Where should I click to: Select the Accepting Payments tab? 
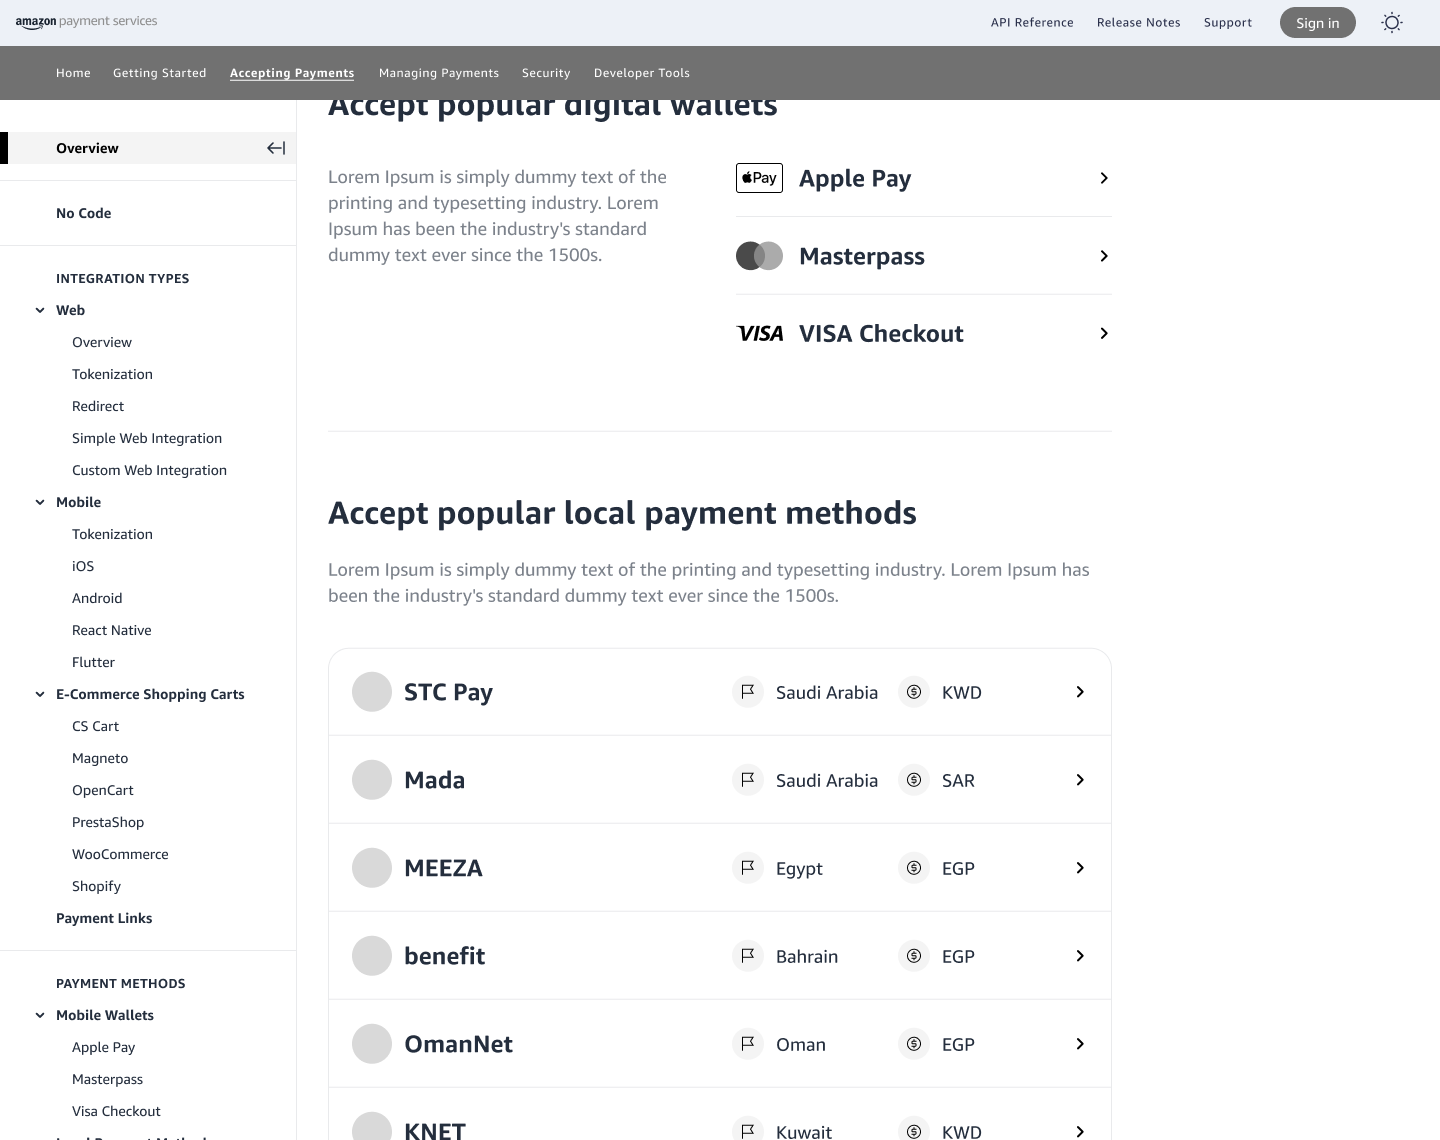click(292, 73)
